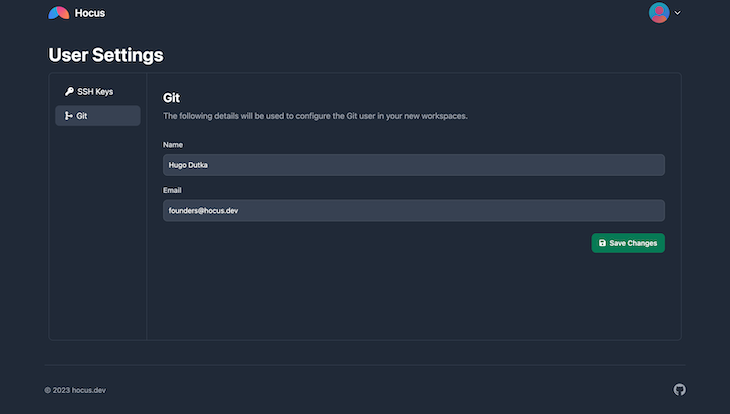
Task: Click the Hocus logo icon
Action: pyautogui.click(x=59, y=13)
